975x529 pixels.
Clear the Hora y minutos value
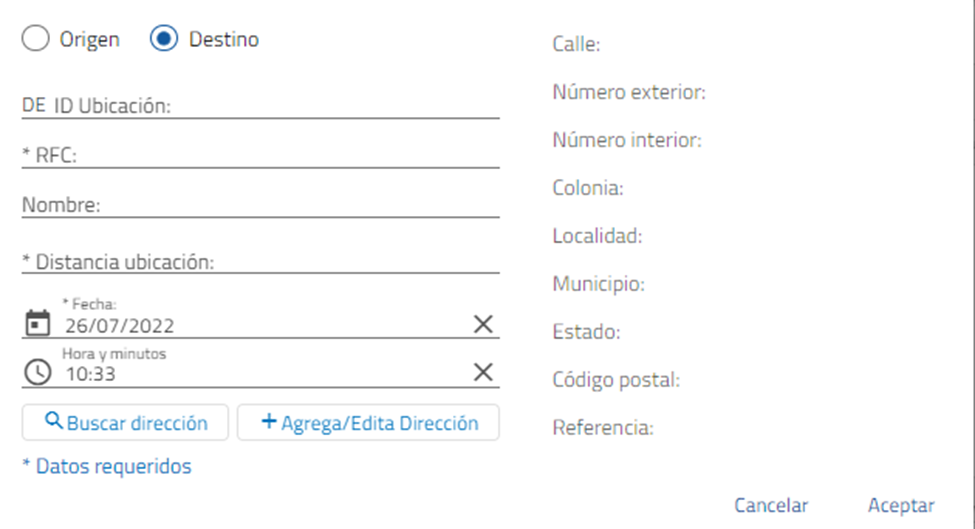coord(483,372)
